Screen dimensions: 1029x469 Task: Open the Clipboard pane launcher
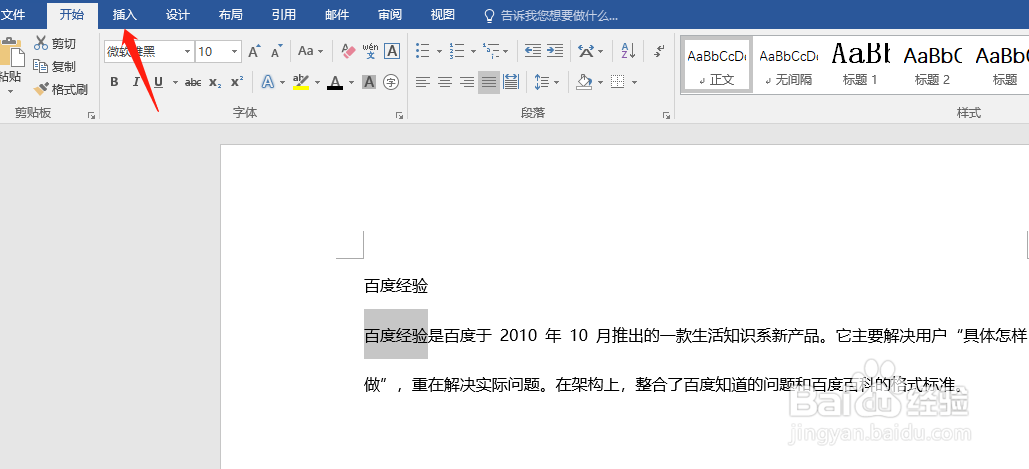pos(91,115)
